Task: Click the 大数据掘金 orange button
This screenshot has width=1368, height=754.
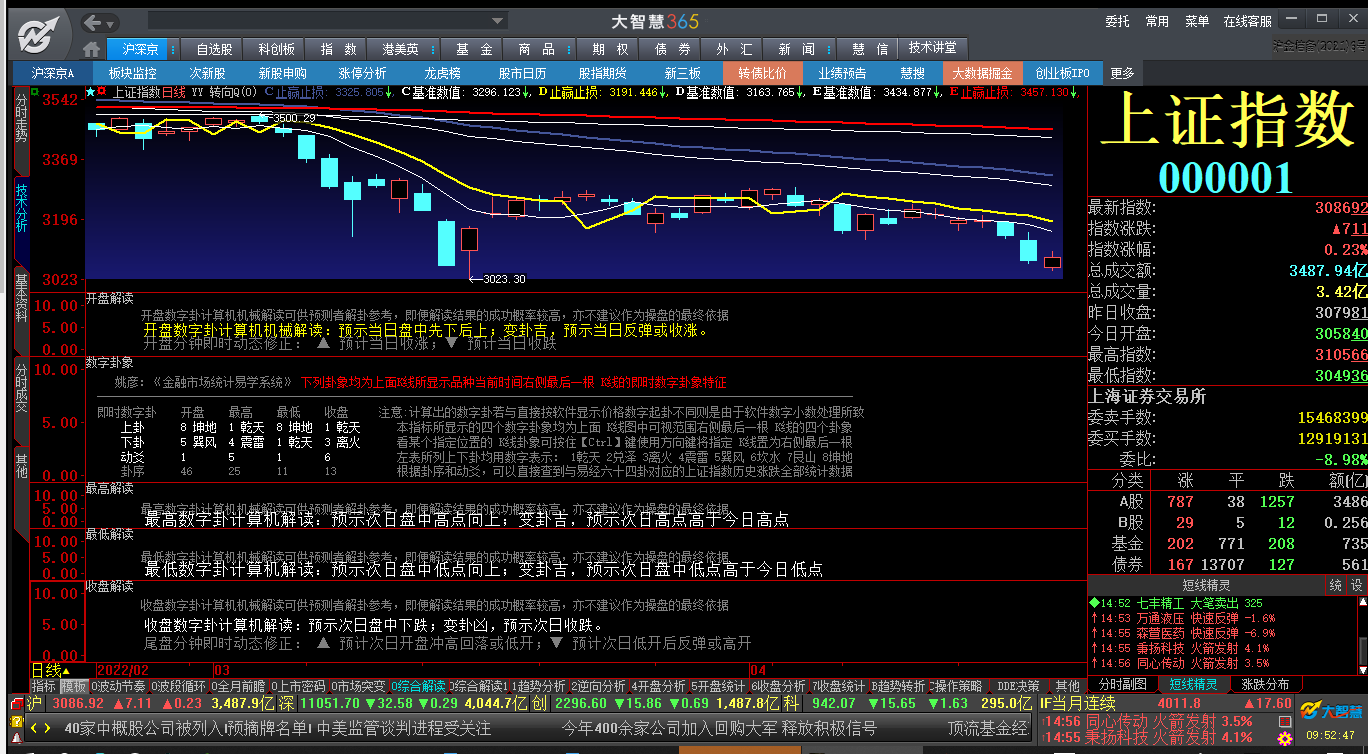Action: click(x=982, y=73)
